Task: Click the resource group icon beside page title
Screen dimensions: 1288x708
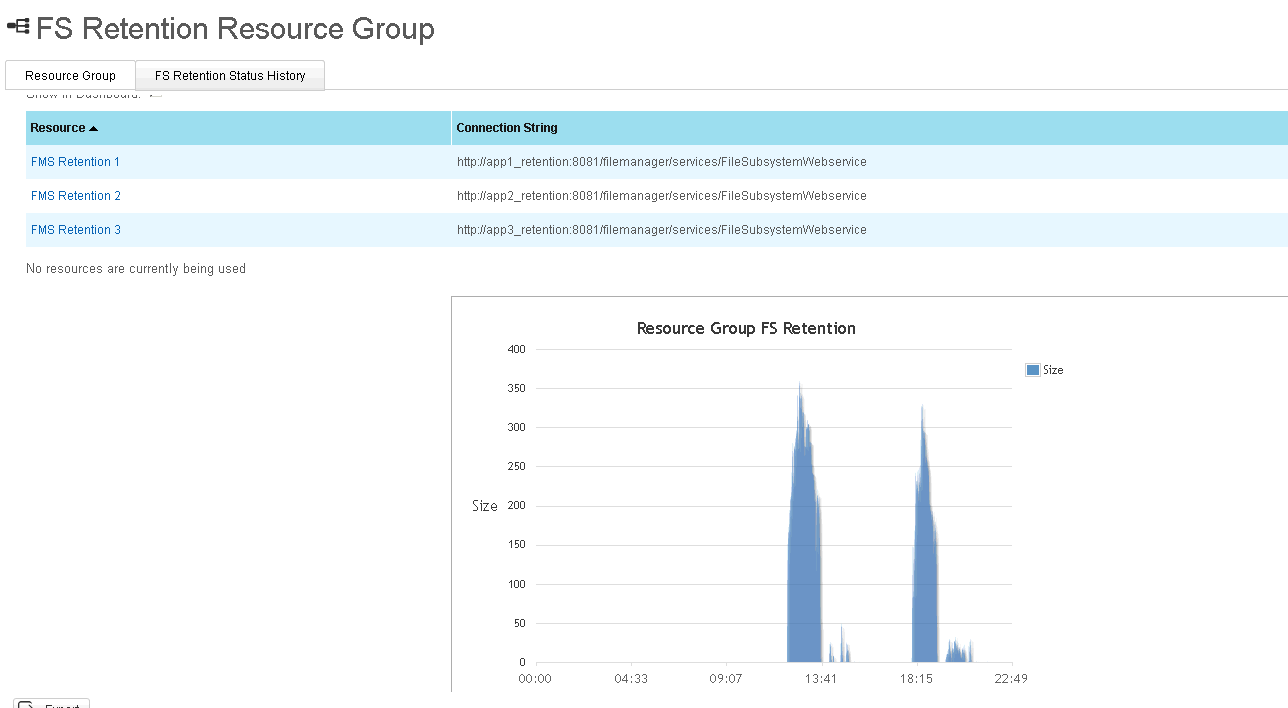Action: [18, 27]
